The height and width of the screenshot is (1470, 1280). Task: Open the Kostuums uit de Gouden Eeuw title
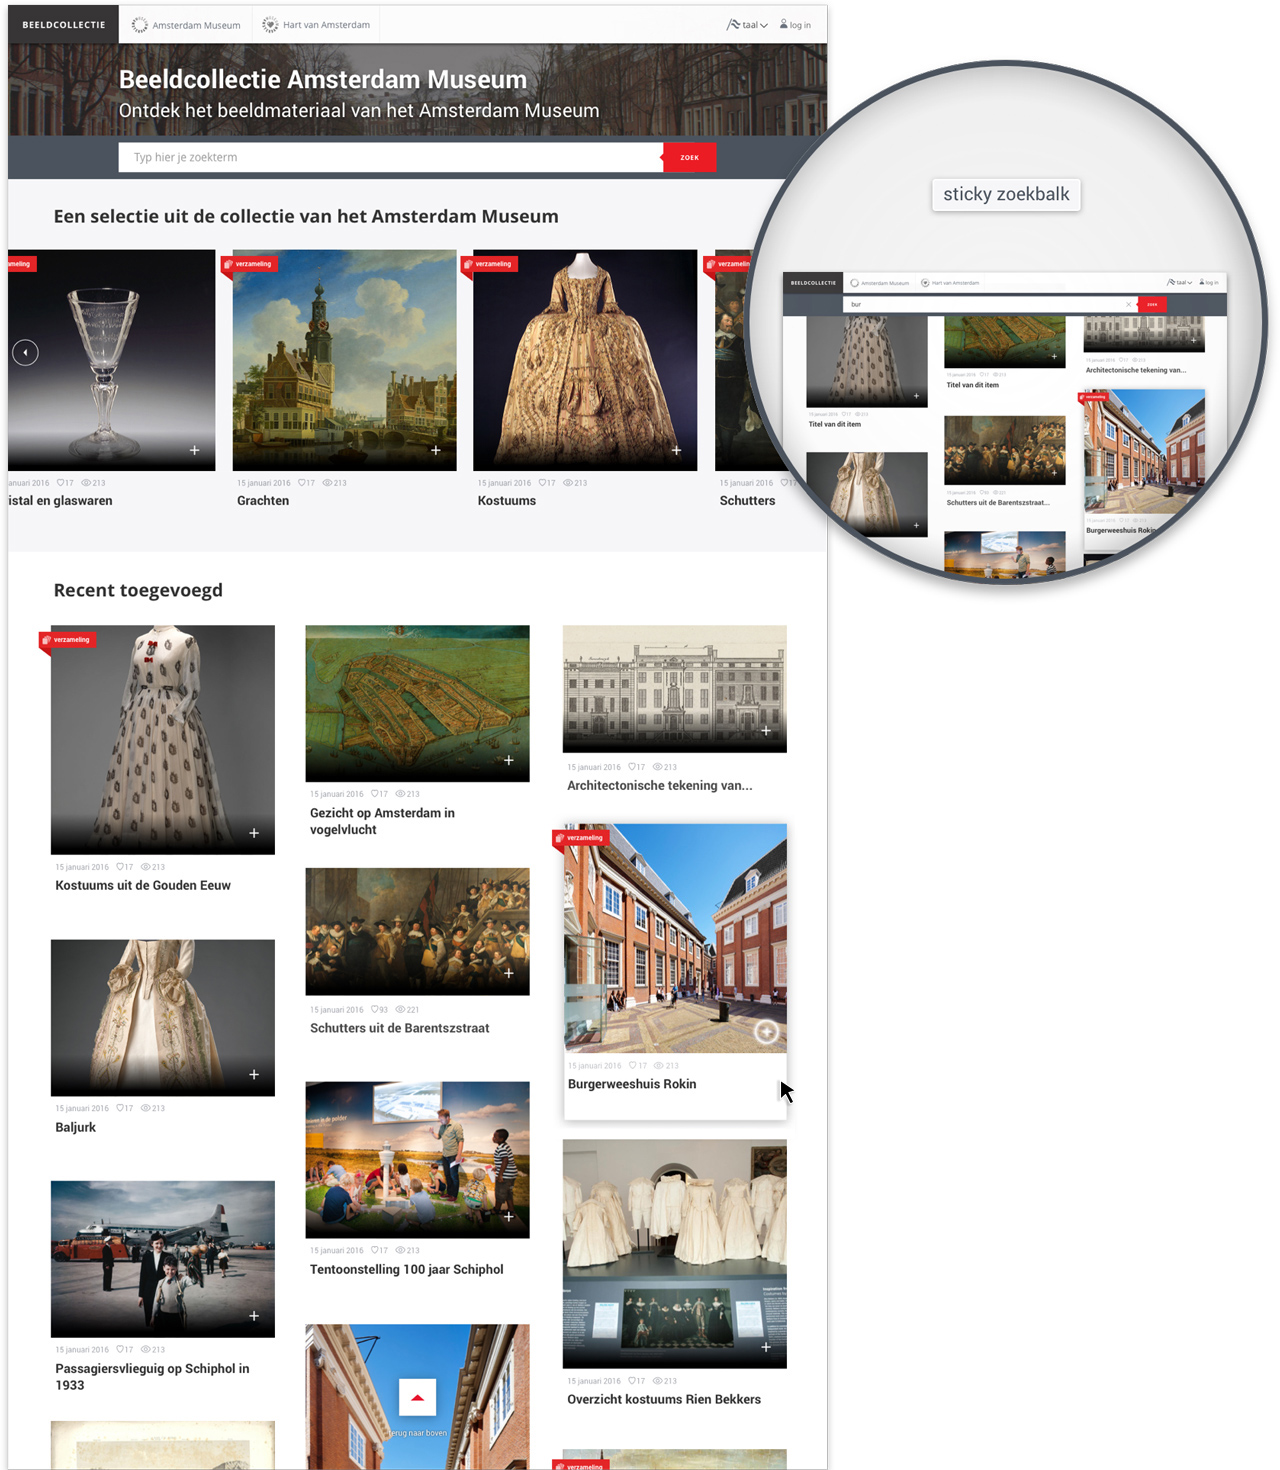pos(143,886)
